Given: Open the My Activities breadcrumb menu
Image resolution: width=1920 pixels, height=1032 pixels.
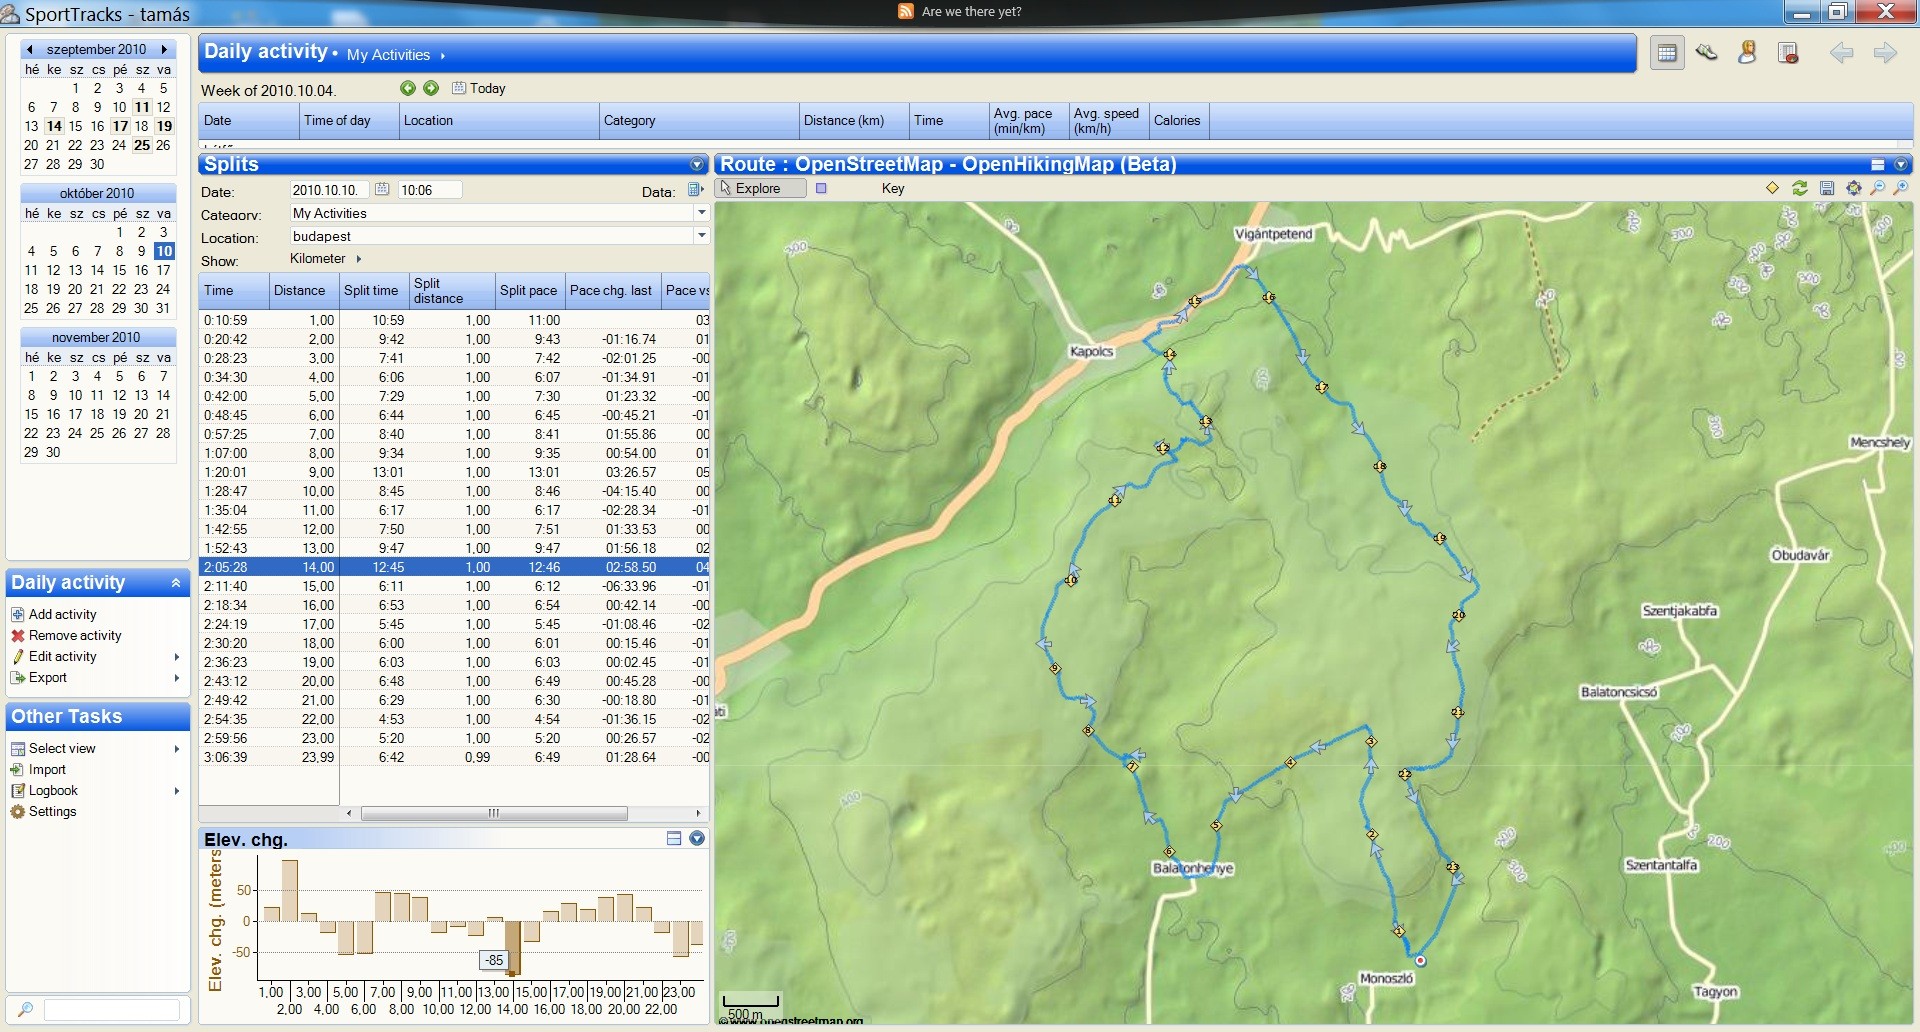Looking at the screenshot, I should 396,55.
